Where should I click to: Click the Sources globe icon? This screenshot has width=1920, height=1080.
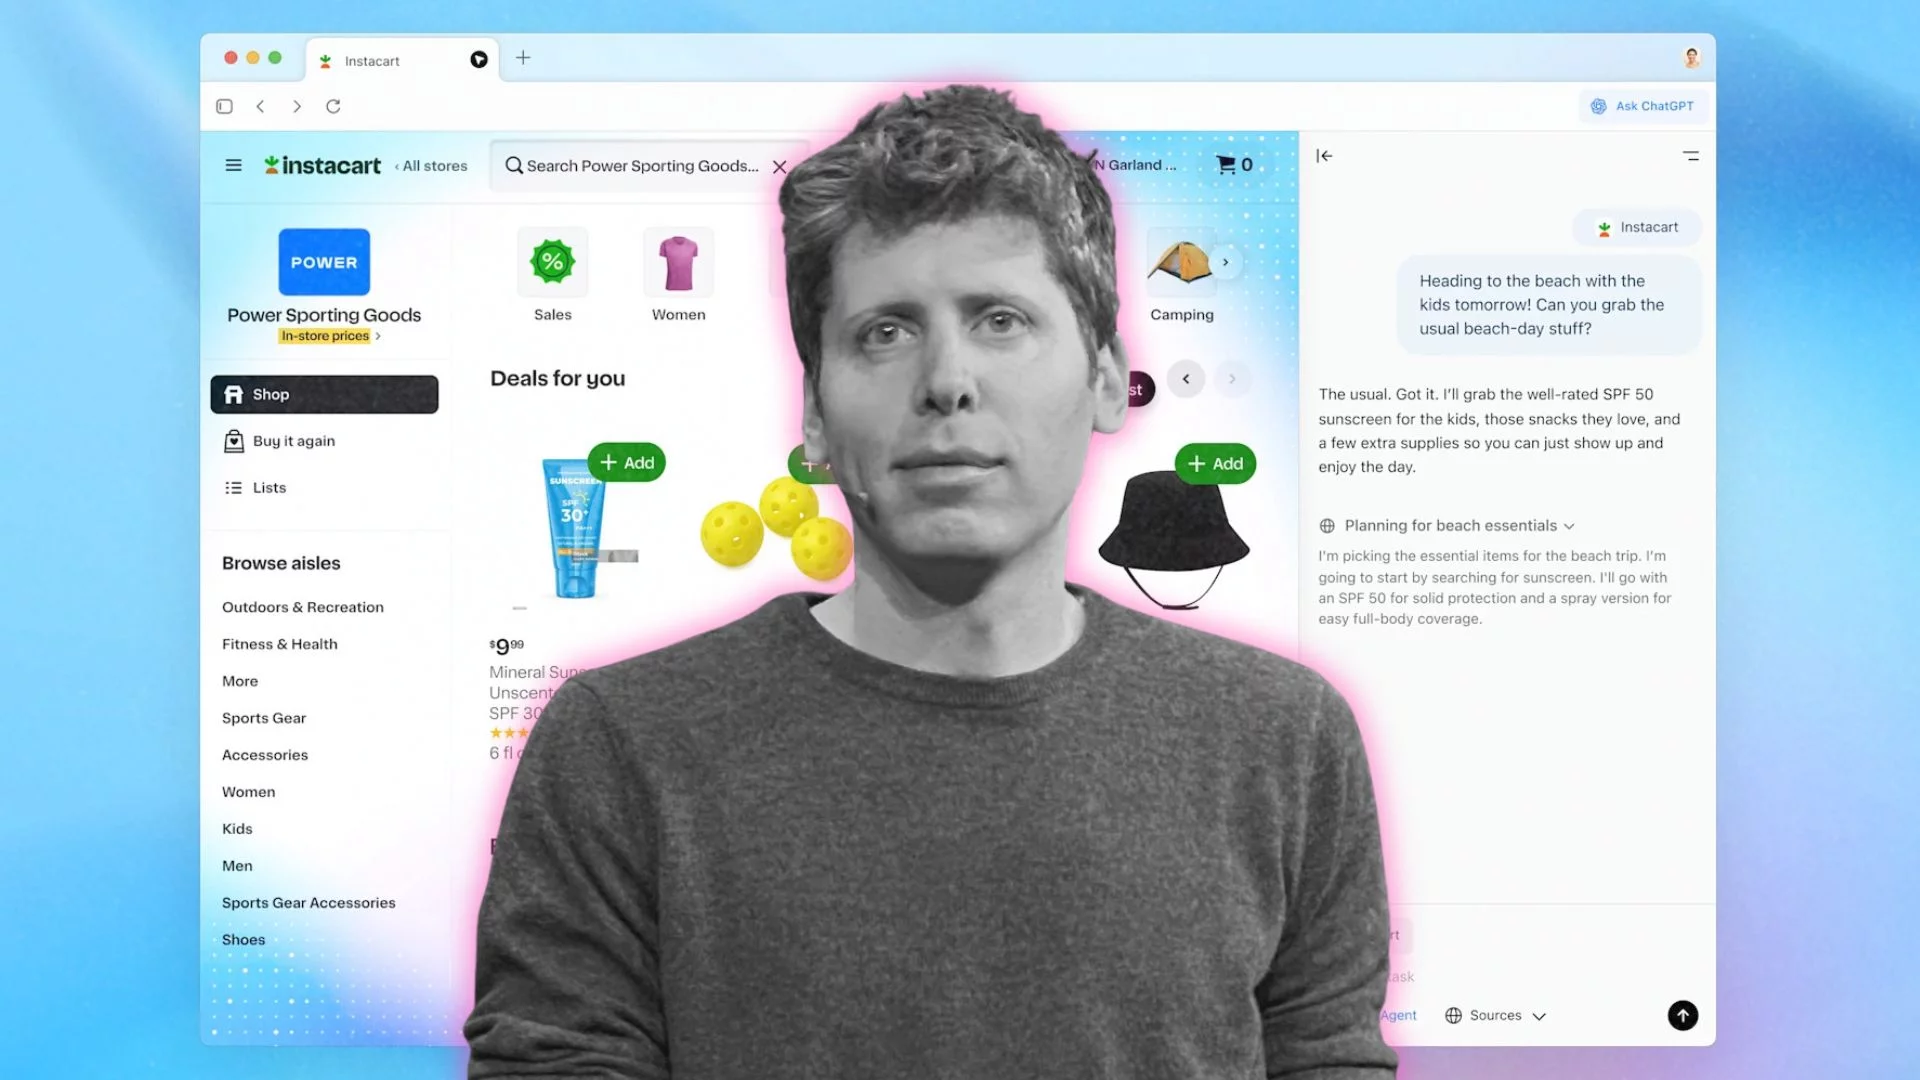coord(1452,1015)
